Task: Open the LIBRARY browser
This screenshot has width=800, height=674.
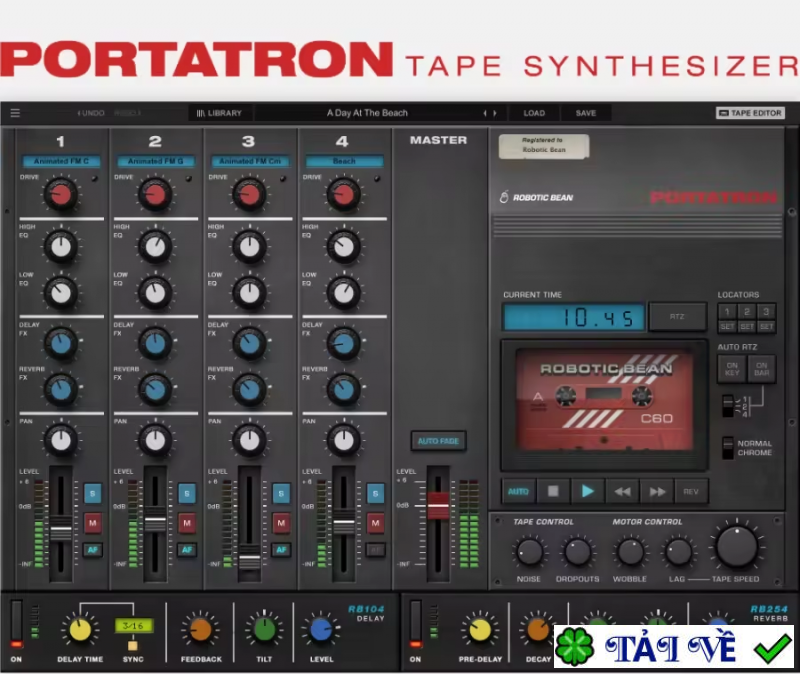Action: (219, 113)
